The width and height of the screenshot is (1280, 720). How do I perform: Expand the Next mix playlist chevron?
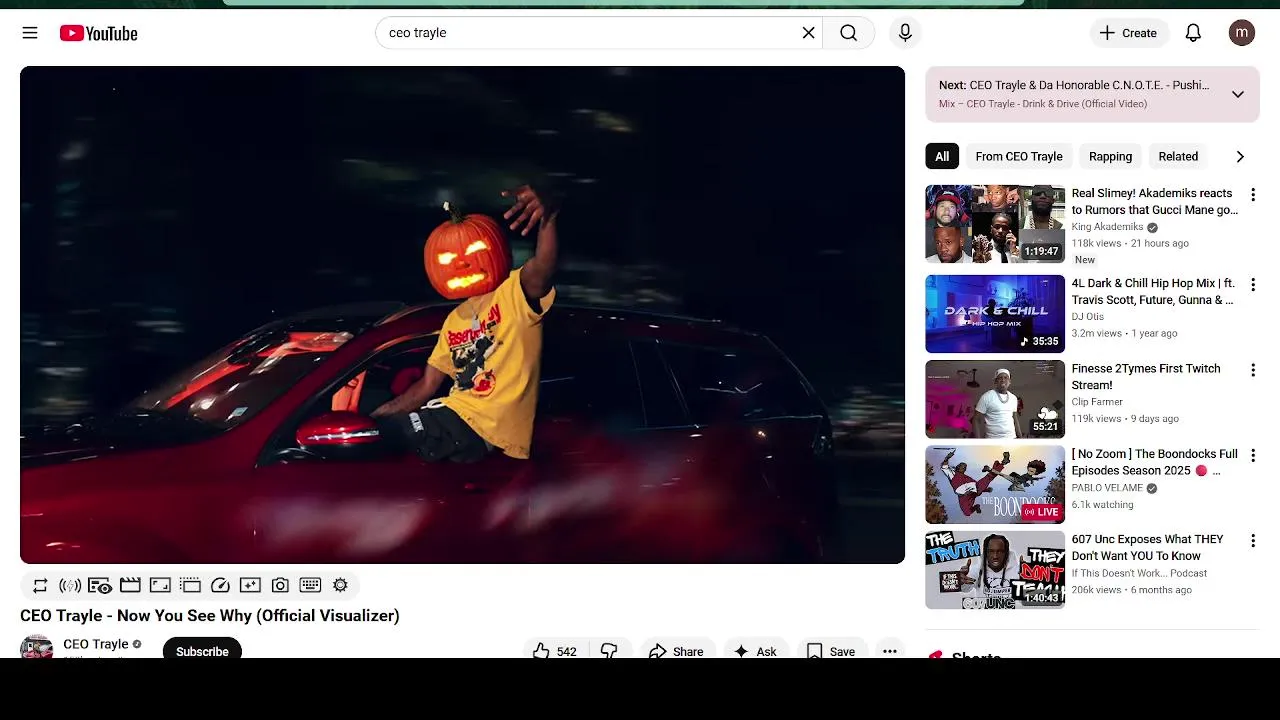click(x=1238, y=94)
